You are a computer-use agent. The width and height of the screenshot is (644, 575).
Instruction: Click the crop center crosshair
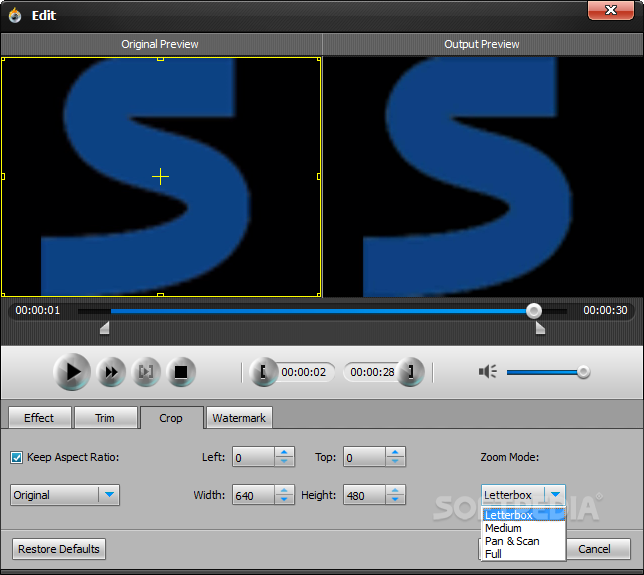[160, 177]
